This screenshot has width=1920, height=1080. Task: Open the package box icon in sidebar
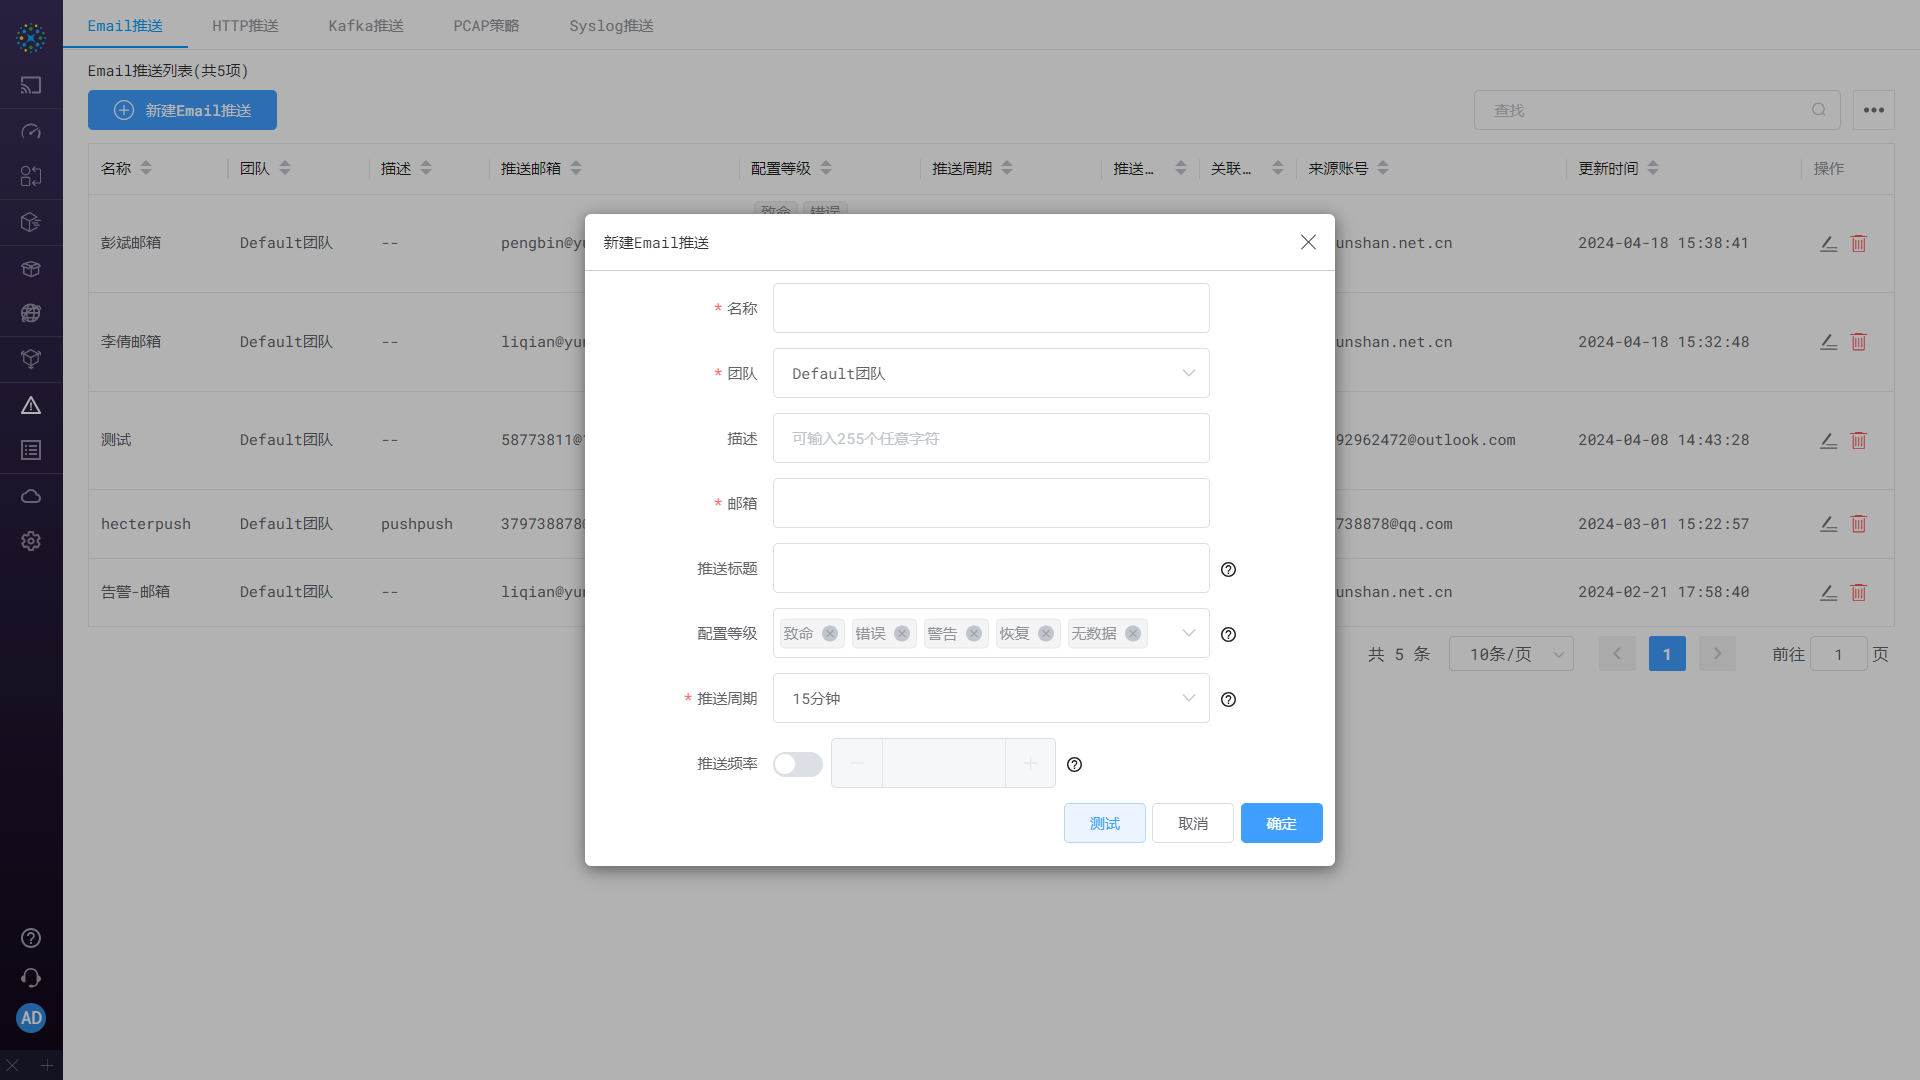tap(31, 268)
